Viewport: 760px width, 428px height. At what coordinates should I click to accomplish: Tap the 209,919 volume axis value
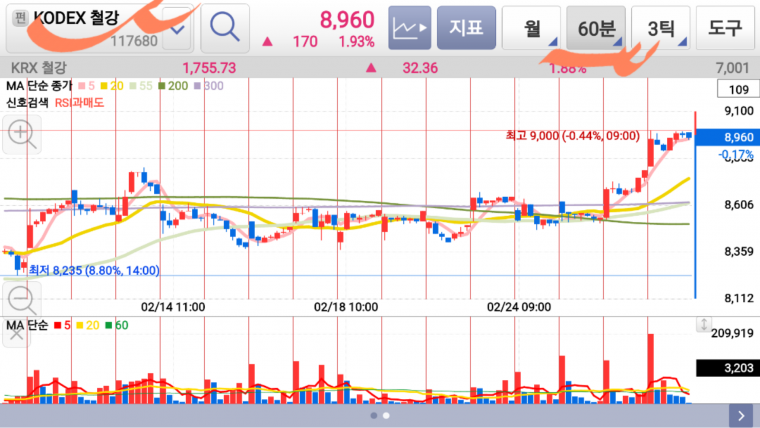732,333
